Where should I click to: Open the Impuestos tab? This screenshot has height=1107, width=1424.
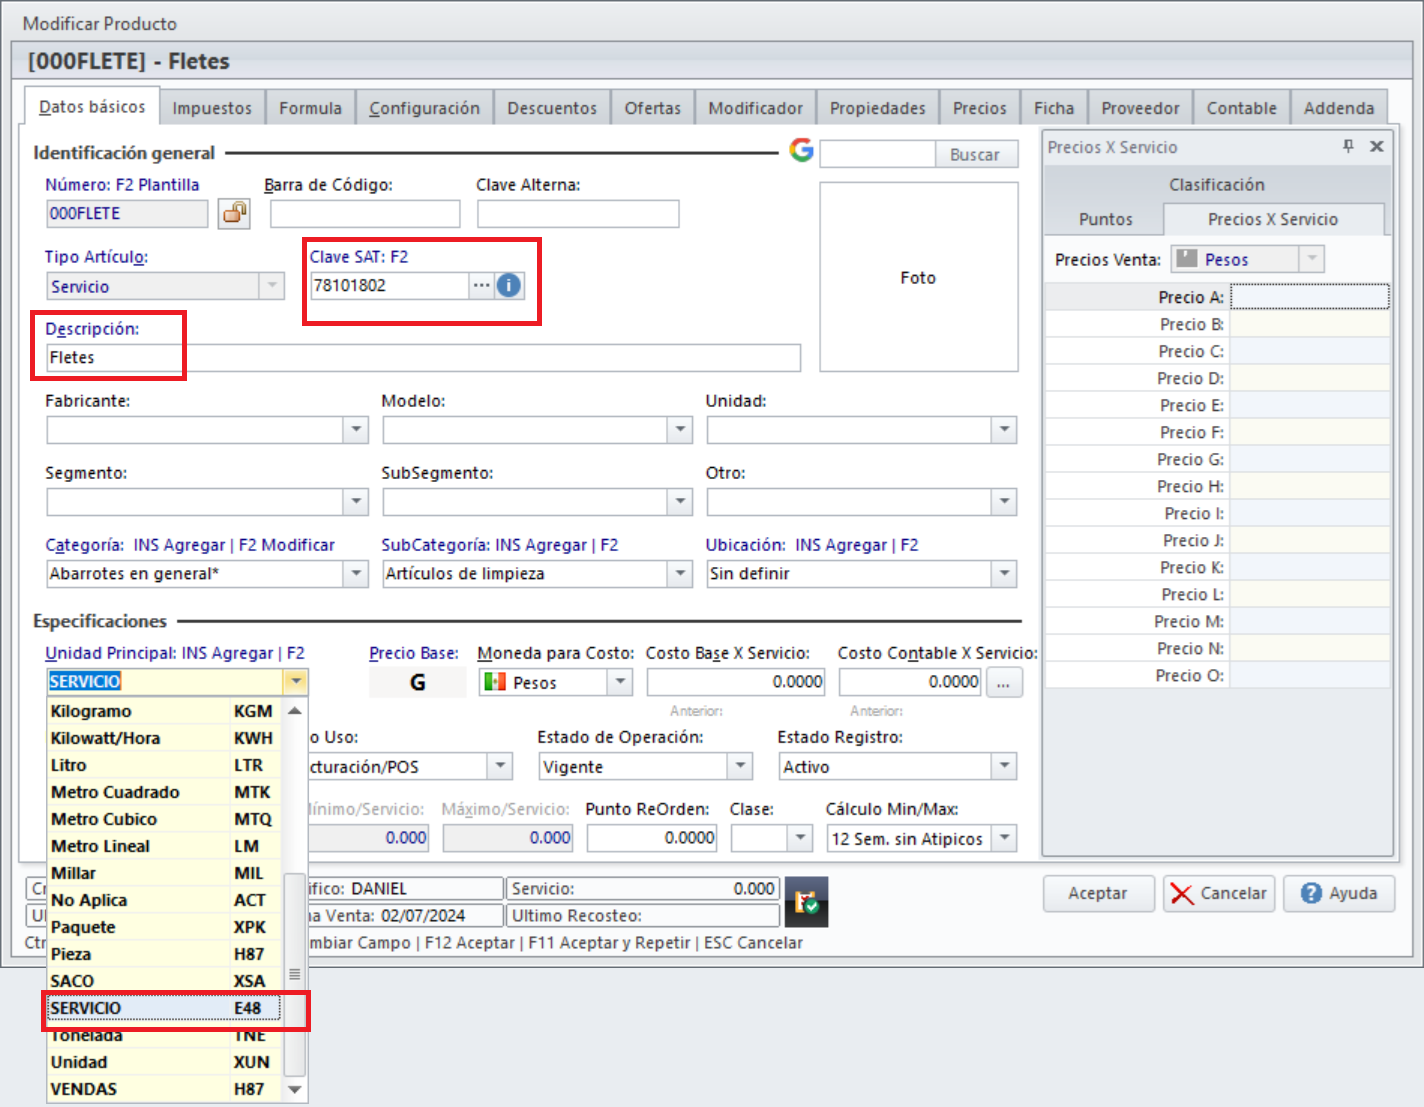(x=212, y=108)
